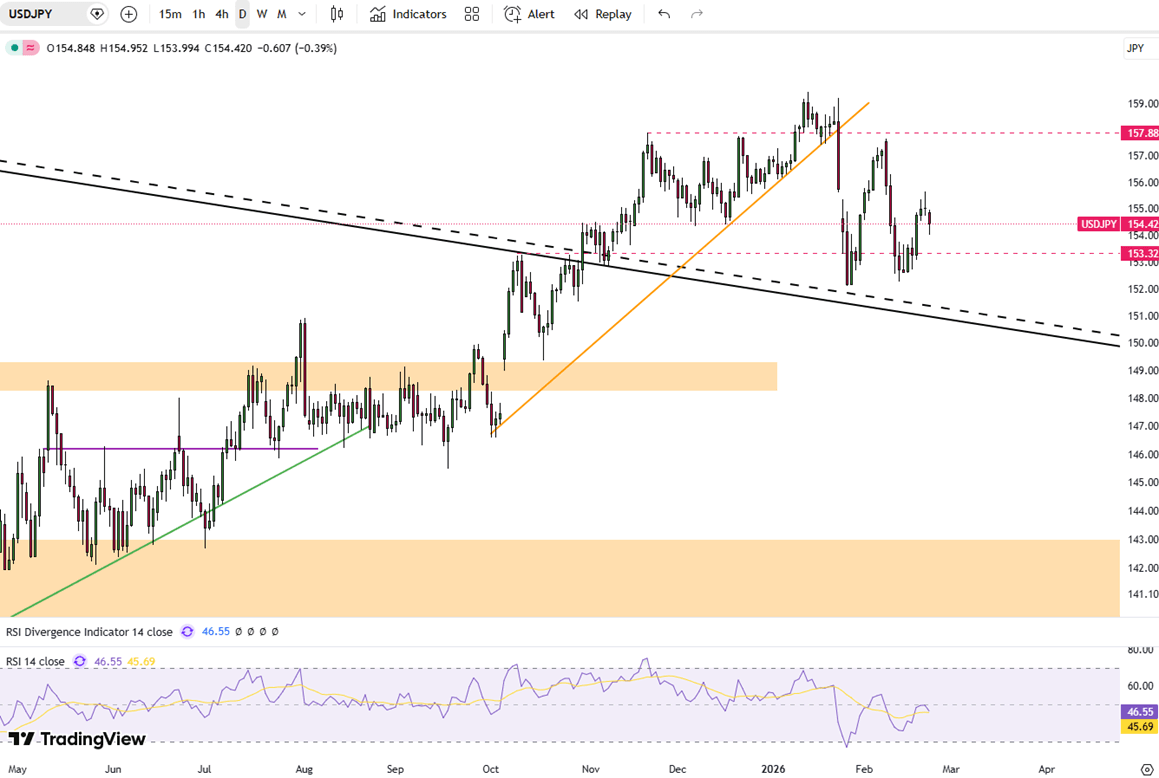The height and width of the screenshot is (778, 1159).
Task: Open the candlestick chart type selector
Action: 337,14
